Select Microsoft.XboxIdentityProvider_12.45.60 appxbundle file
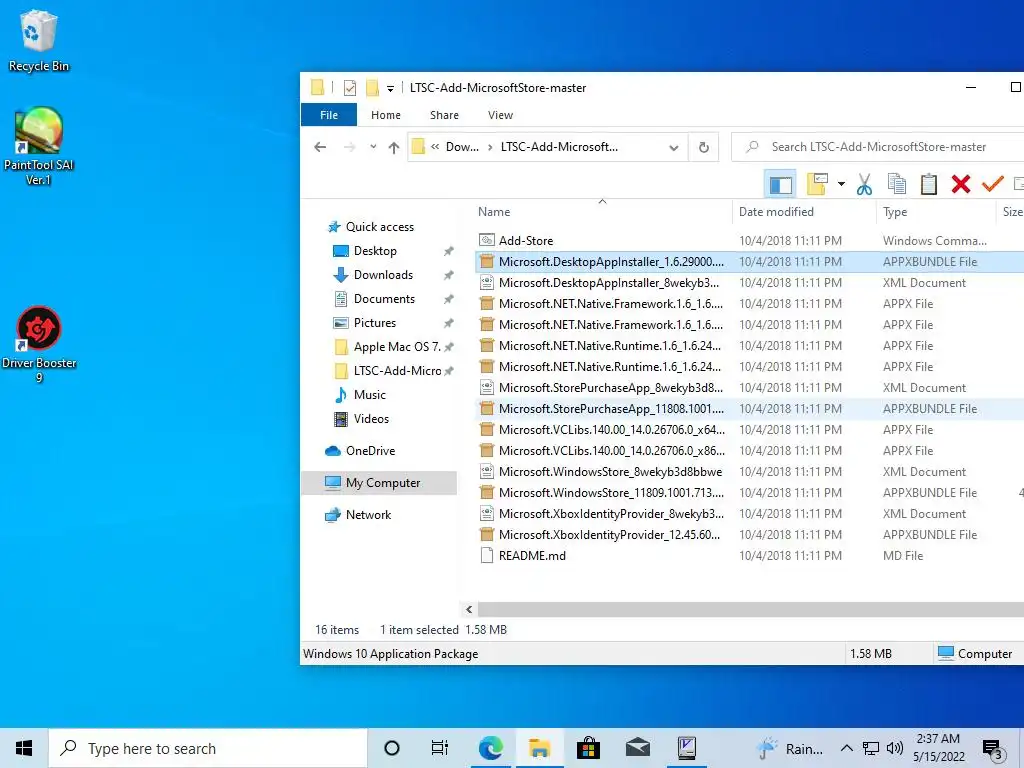Image resolution: width=1024 pixels, height=768 pixels. [x=609, y=535]
